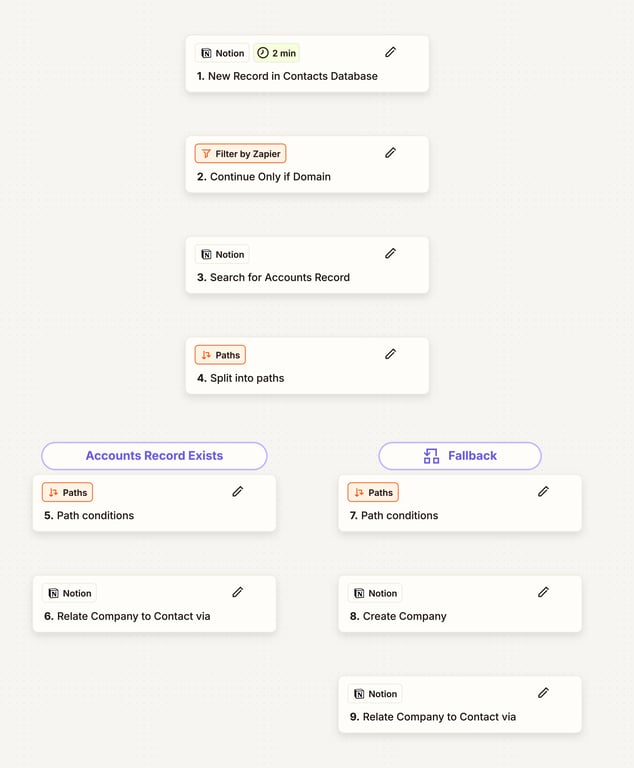Click the Paths badge on step 7
Screen dimensions: 634x768
[373, 492]
